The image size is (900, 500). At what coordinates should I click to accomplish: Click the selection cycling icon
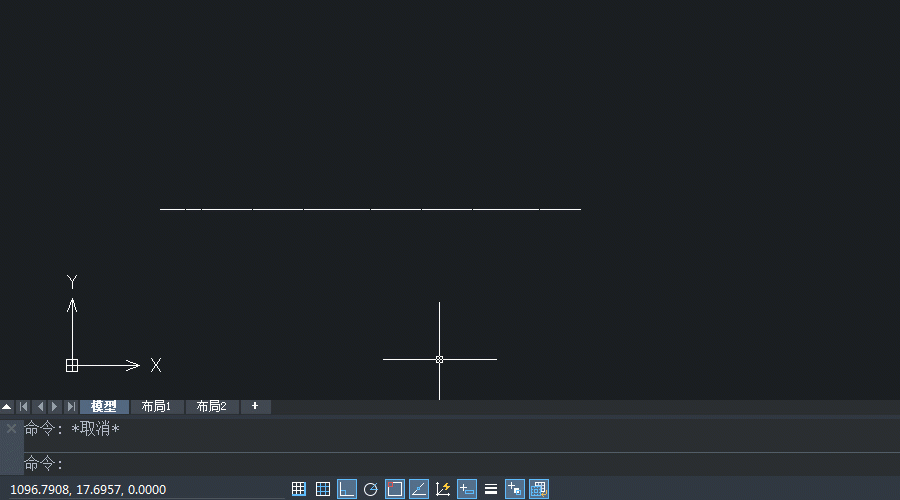[x=515, y=489]
